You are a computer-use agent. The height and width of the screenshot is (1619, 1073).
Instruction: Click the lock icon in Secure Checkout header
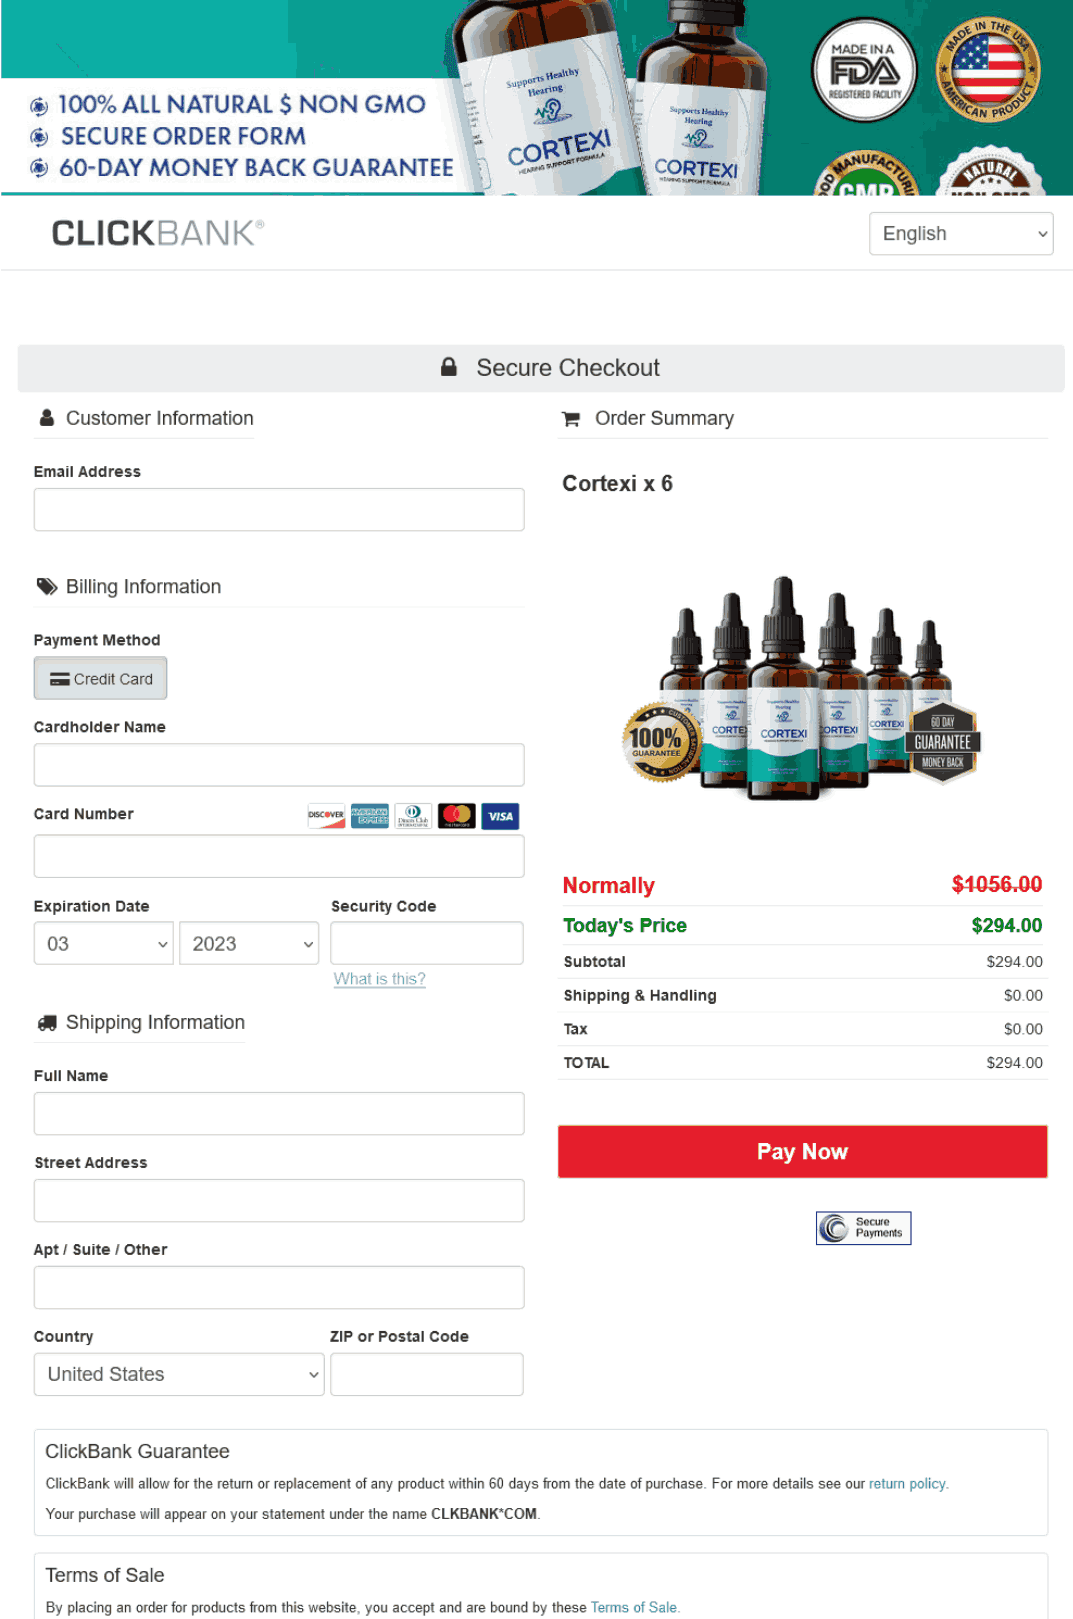click(450, 366)
